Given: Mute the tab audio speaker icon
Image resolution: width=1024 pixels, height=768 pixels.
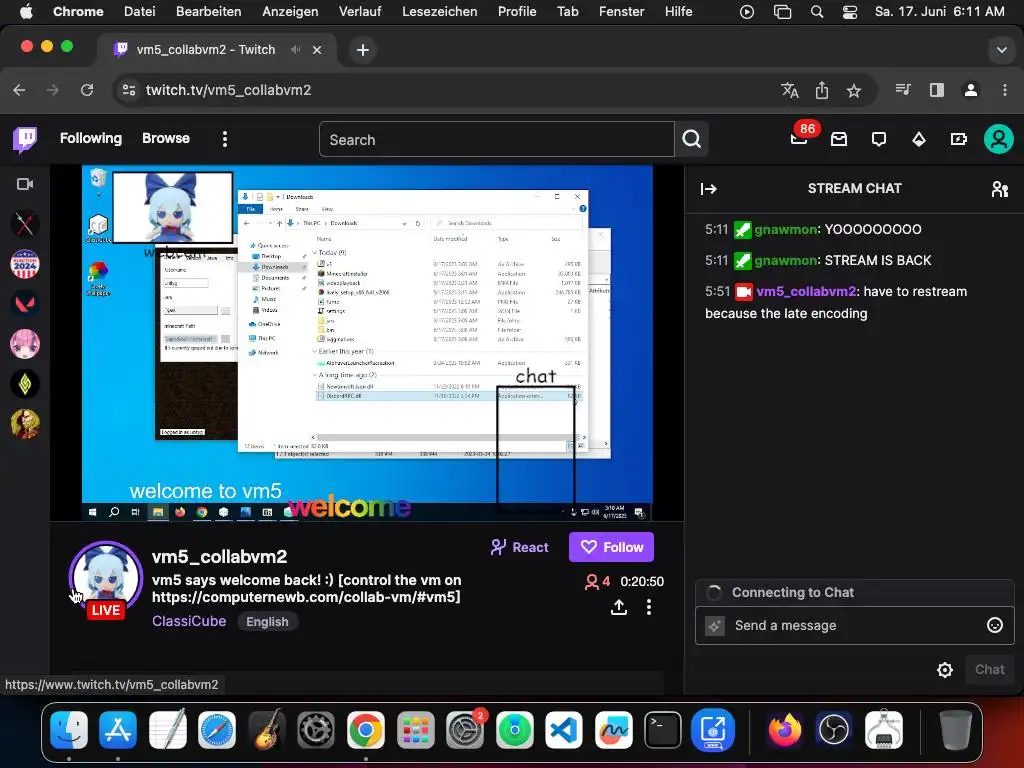Looking at the screenshot, I should coord(296,50).
